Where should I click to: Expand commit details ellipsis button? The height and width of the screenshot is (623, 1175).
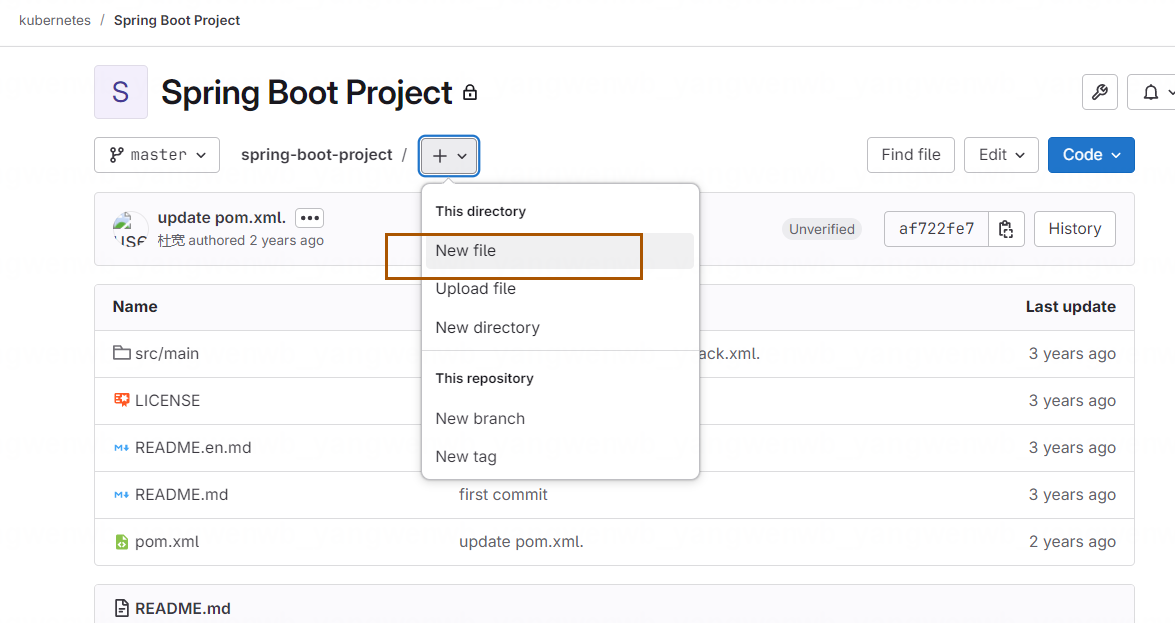tap(309, 218)
